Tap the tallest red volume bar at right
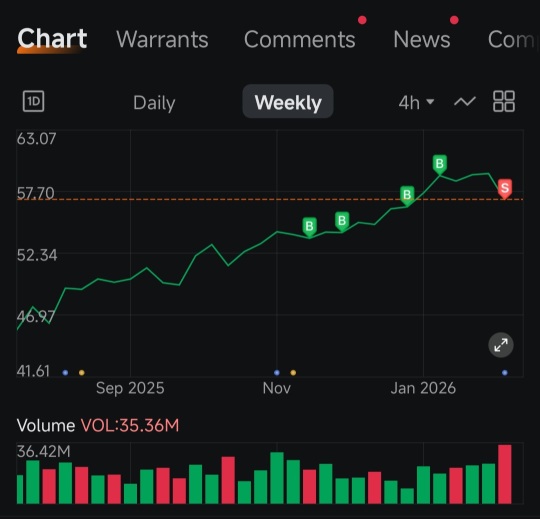Image resolution: width=540 pixels, height=519 pixels. [505, 474]
